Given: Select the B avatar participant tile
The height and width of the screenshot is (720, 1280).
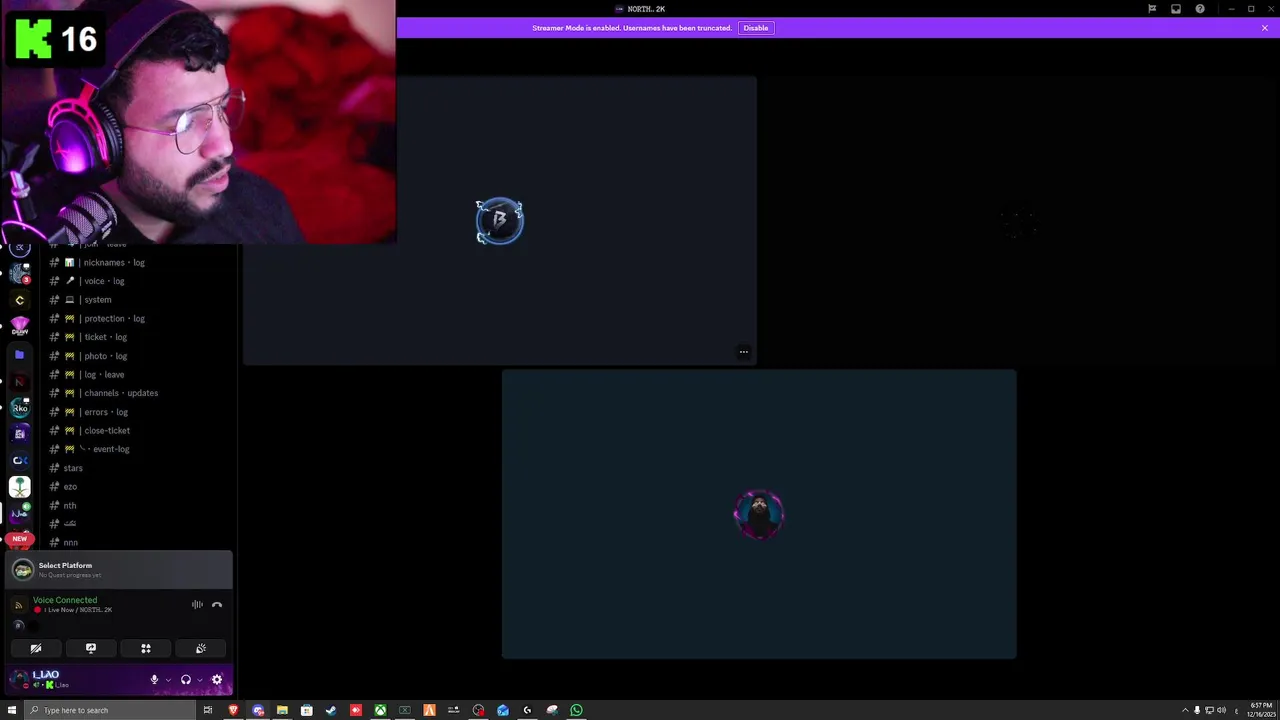Looking at the screenshot, I should 499,221.
